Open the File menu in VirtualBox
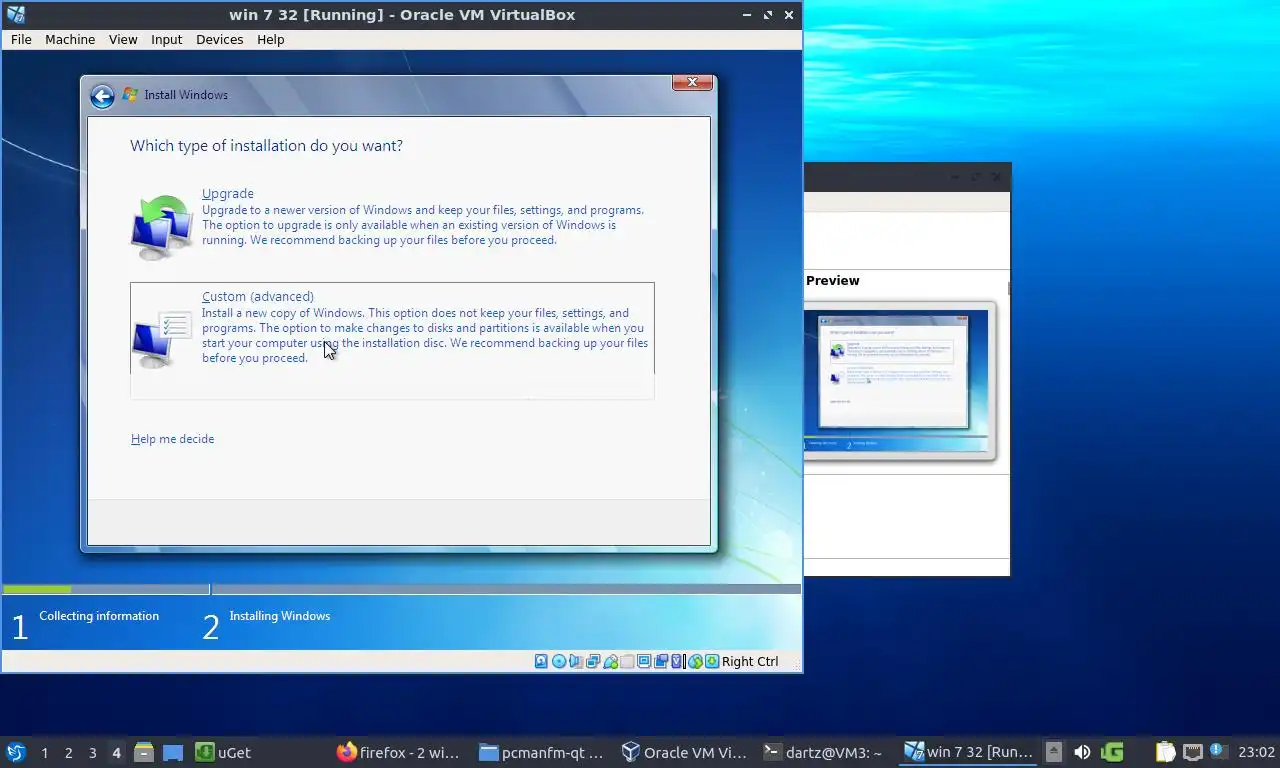 (x=21, y=40)
